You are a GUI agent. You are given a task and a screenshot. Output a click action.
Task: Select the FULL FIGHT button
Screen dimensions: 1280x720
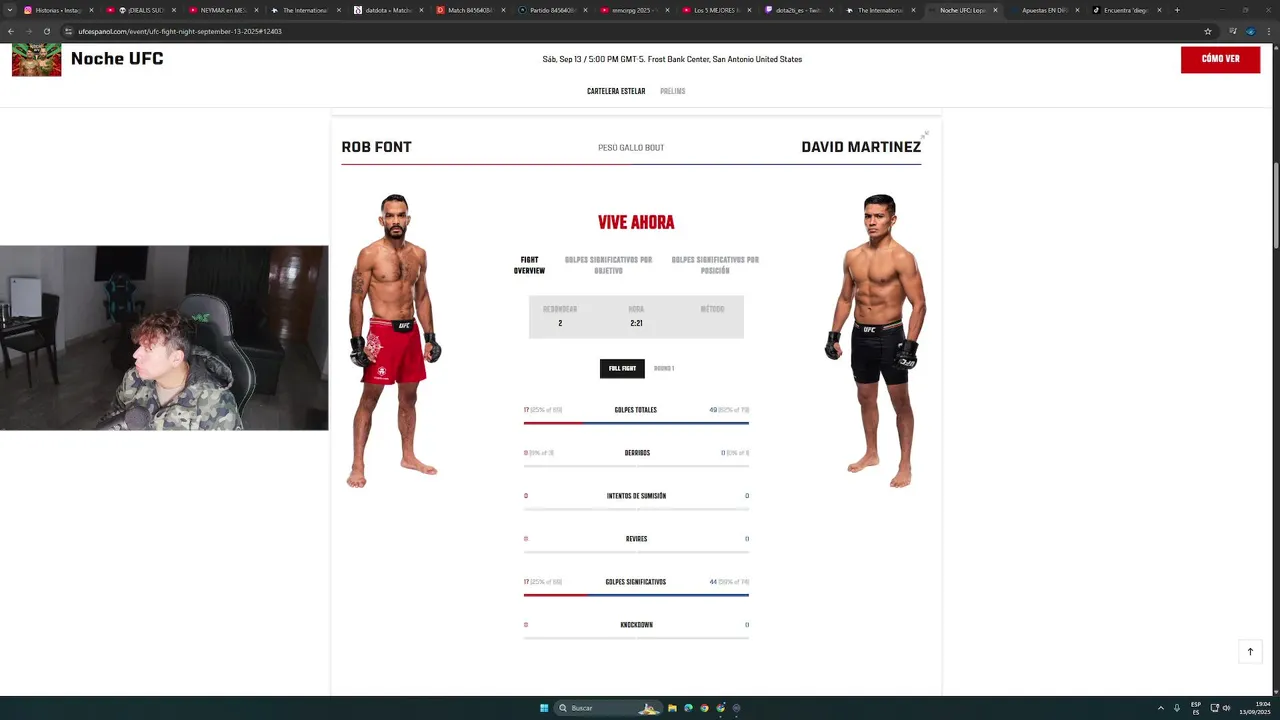[x=622, y=369]
